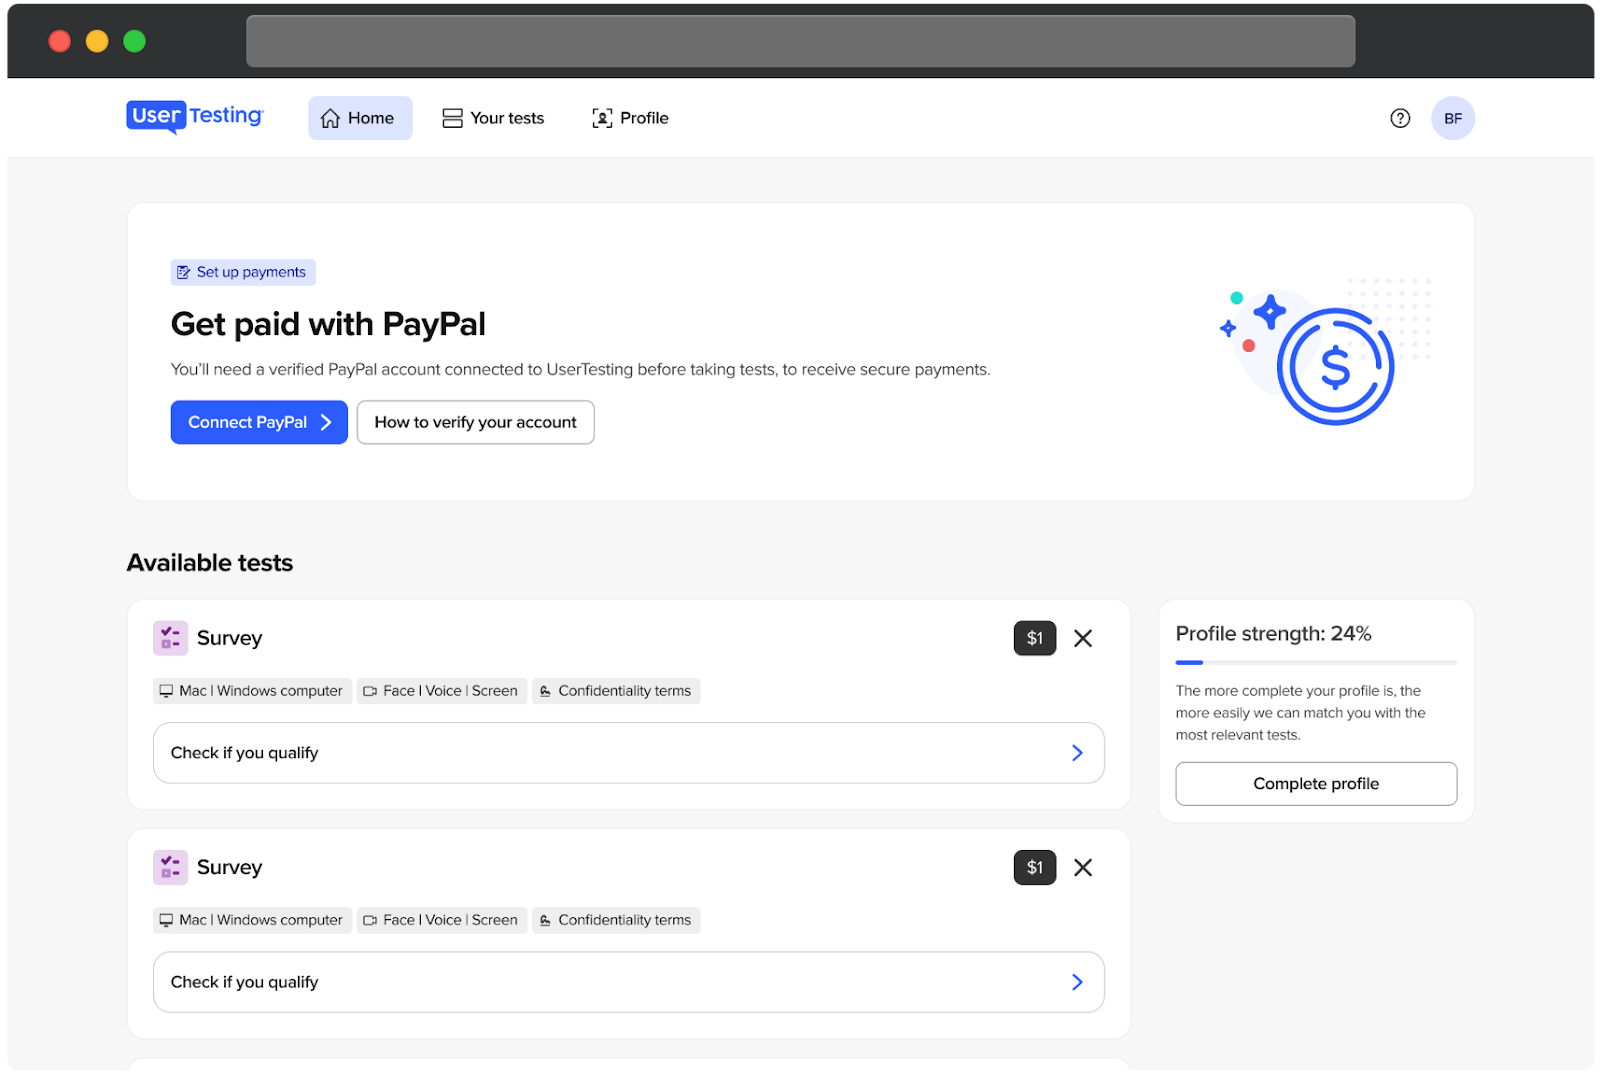Dismiss the second Survey test

point(1082,867)
